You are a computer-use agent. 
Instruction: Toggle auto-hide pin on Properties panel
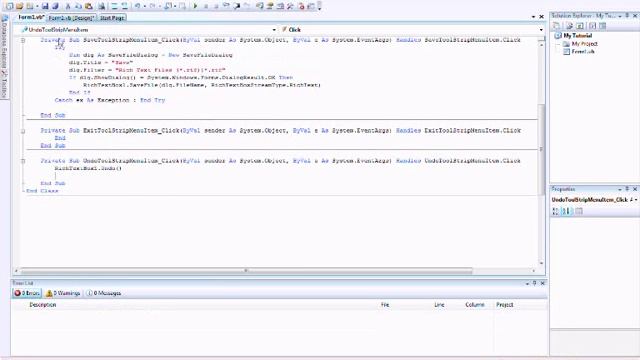click(x=627, y=189)
